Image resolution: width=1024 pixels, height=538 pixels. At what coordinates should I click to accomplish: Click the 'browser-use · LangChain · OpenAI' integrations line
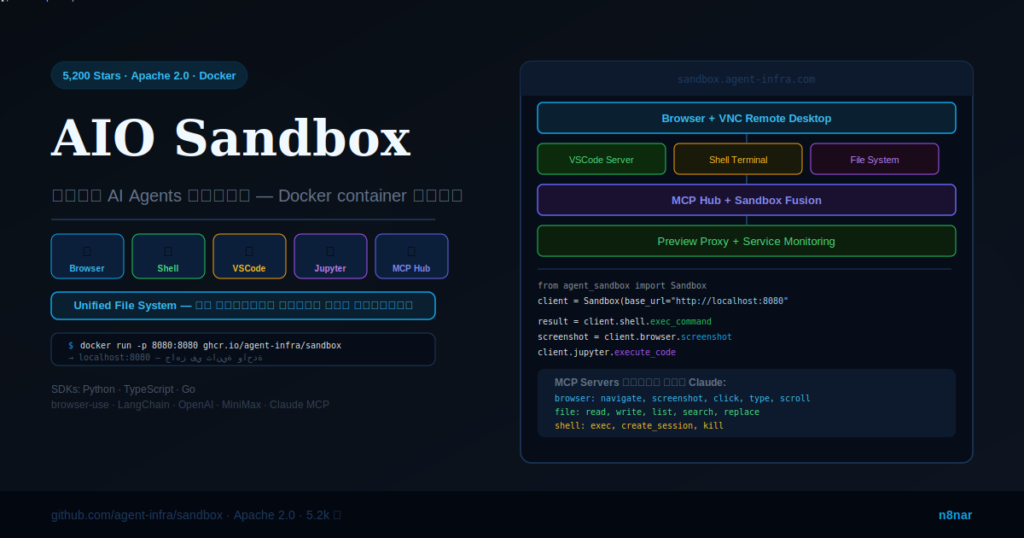[190, 405]
